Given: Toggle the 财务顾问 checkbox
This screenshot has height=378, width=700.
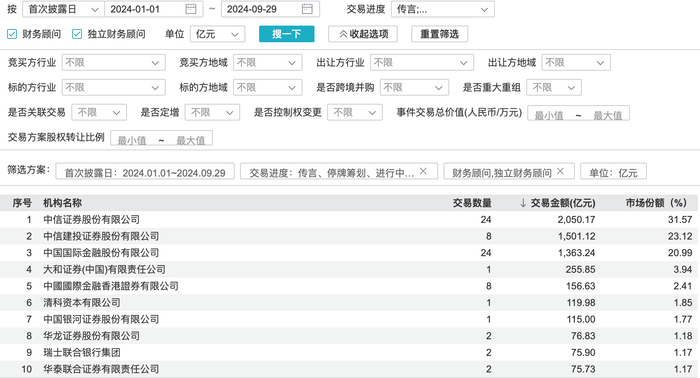Looking at the screenshot, I should click(x=12, y=34).
